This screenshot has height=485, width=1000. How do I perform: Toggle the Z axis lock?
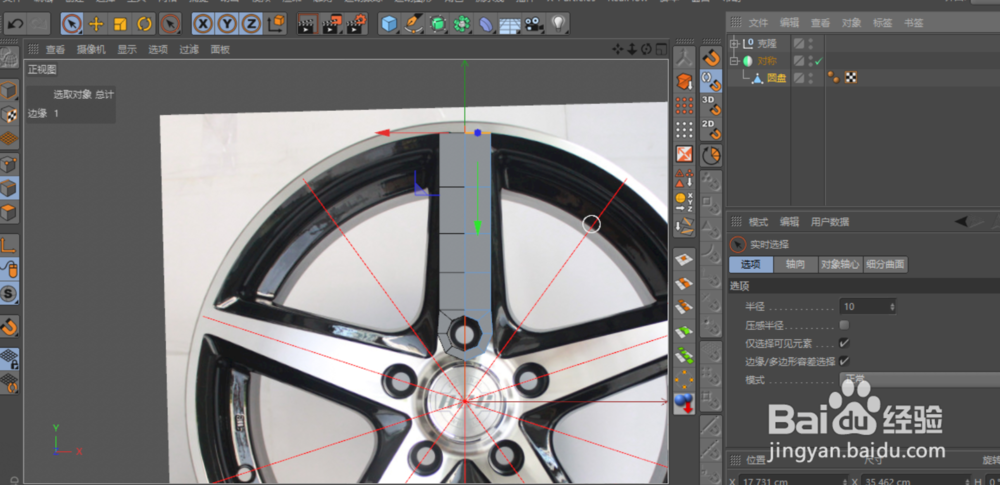(251, 24)
